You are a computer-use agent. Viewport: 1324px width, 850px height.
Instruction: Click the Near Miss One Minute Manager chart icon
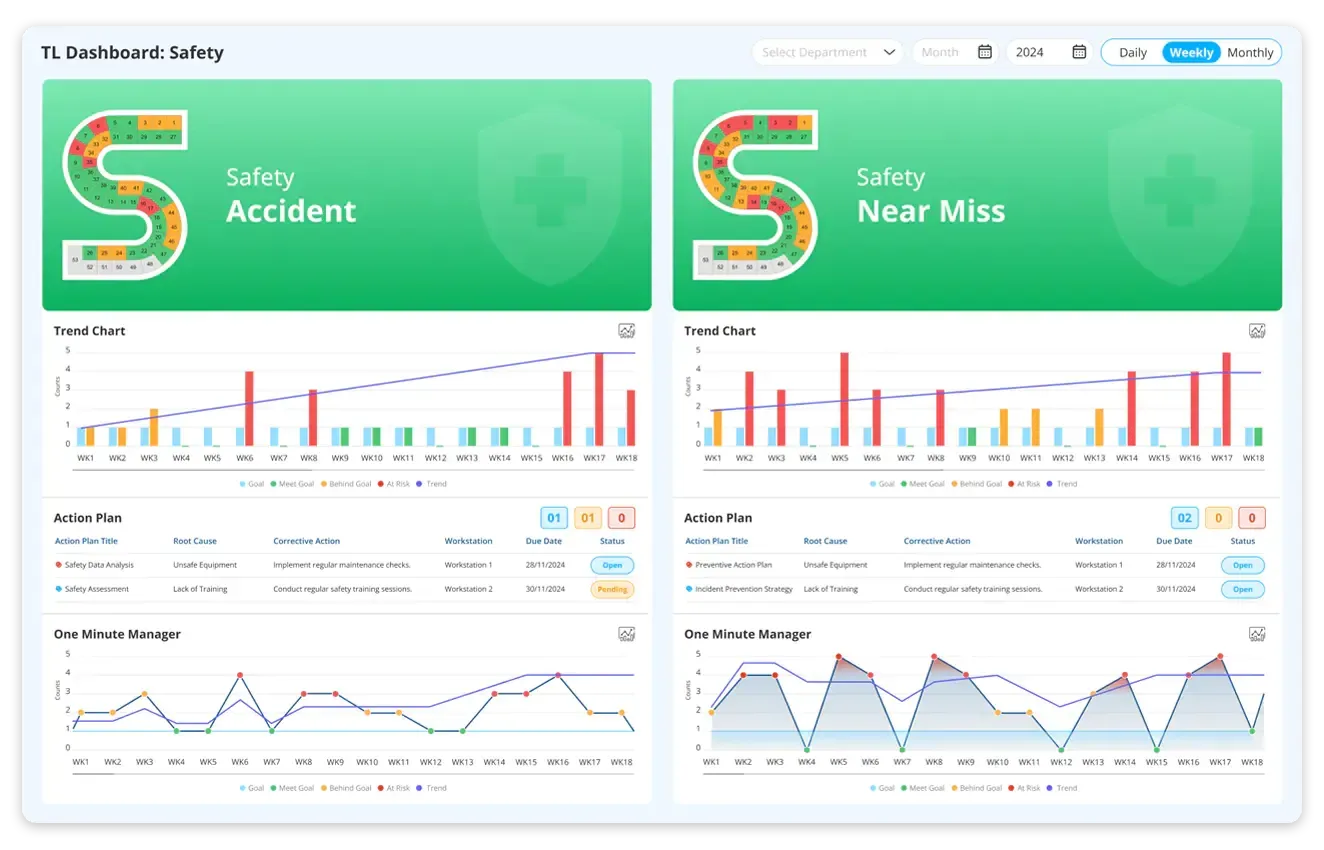point(1257,633)
